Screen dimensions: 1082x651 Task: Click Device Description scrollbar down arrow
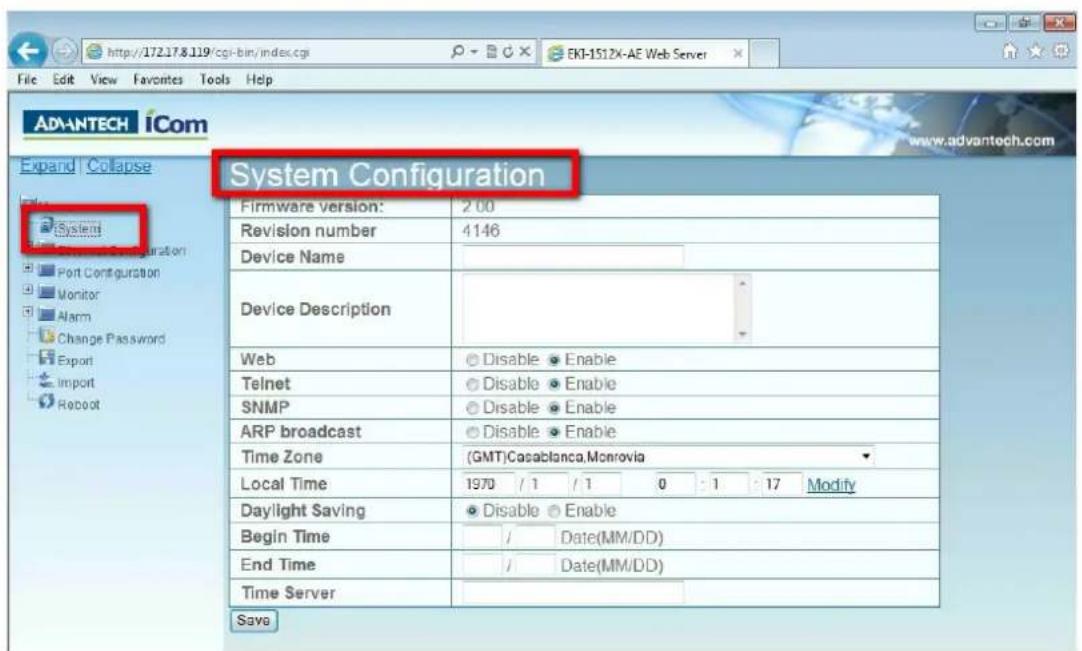743,334
